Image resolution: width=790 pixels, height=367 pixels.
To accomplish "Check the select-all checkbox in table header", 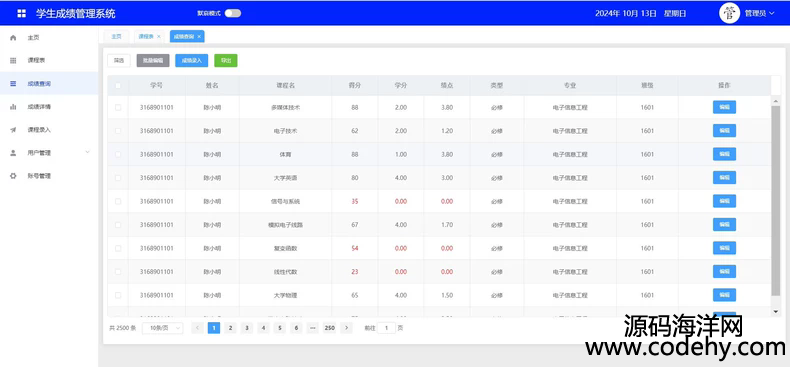I will pos(118,86).
